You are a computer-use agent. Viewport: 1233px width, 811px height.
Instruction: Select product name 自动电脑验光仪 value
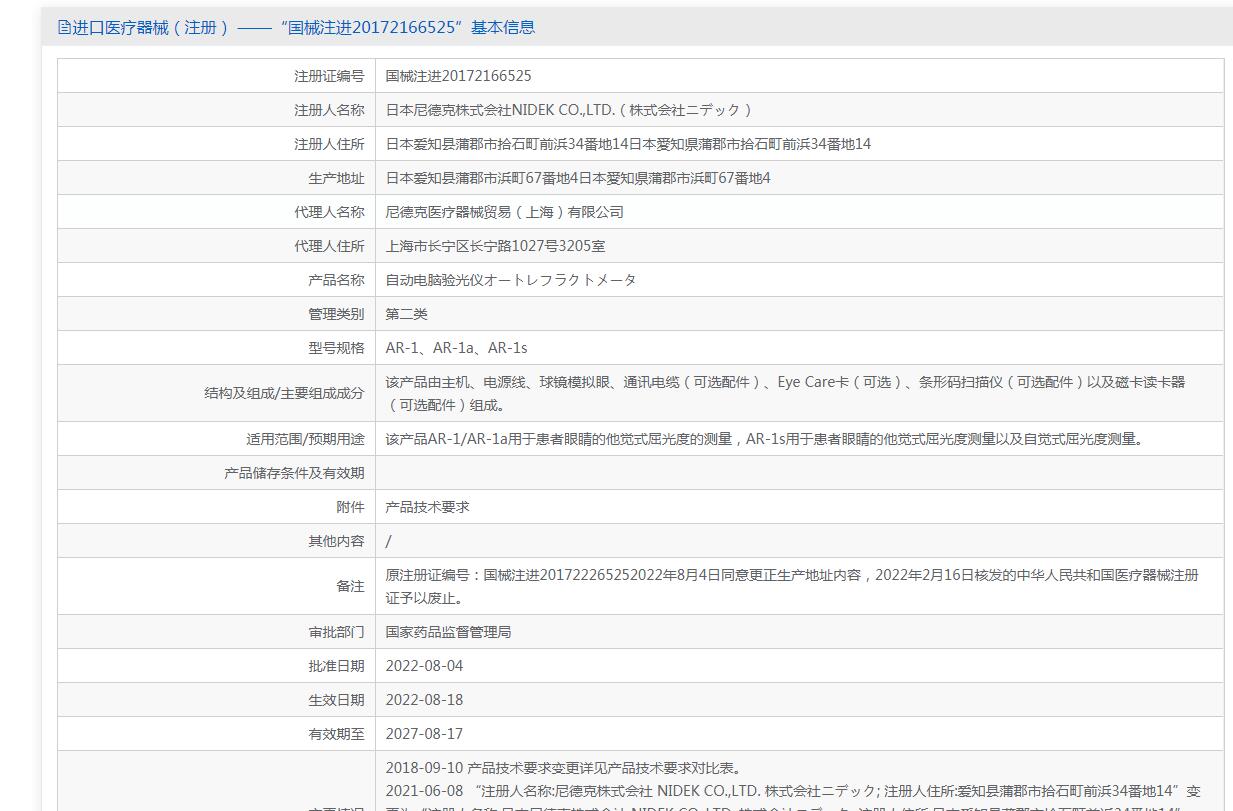point(511,280)
